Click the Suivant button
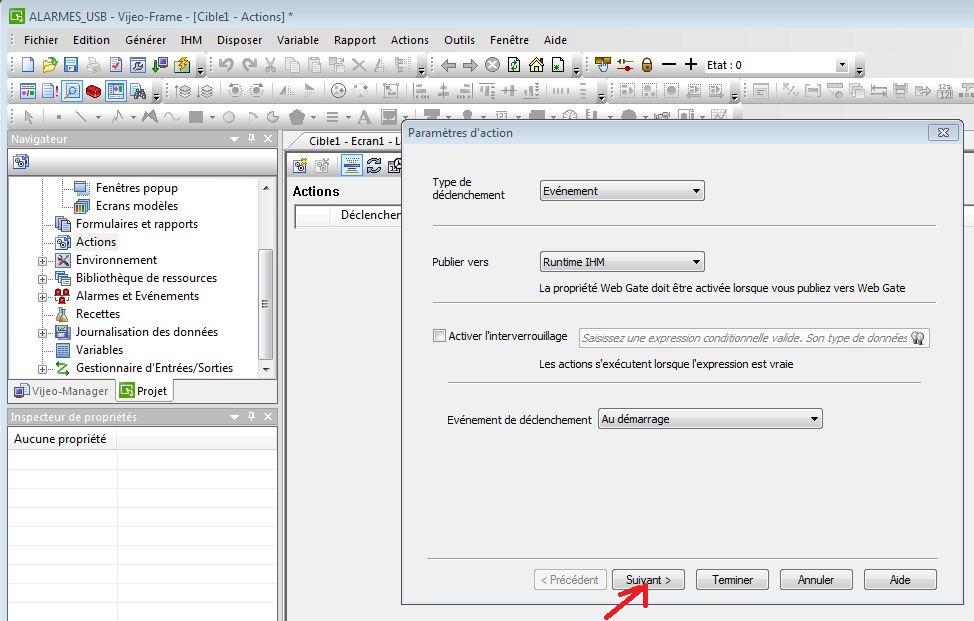The width and height of the screenshot is (974, 621). [648, 580]
